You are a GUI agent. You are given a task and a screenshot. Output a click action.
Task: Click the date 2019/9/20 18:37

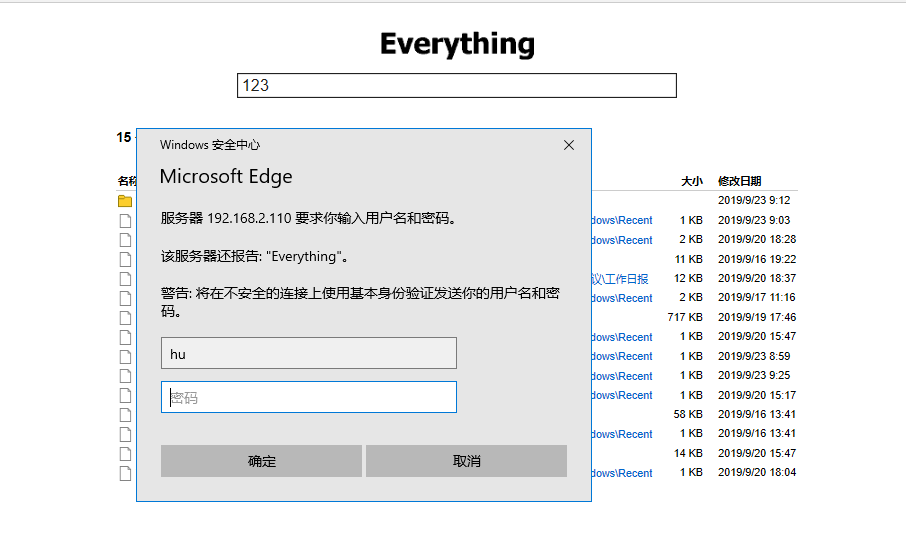click(757, 278)
